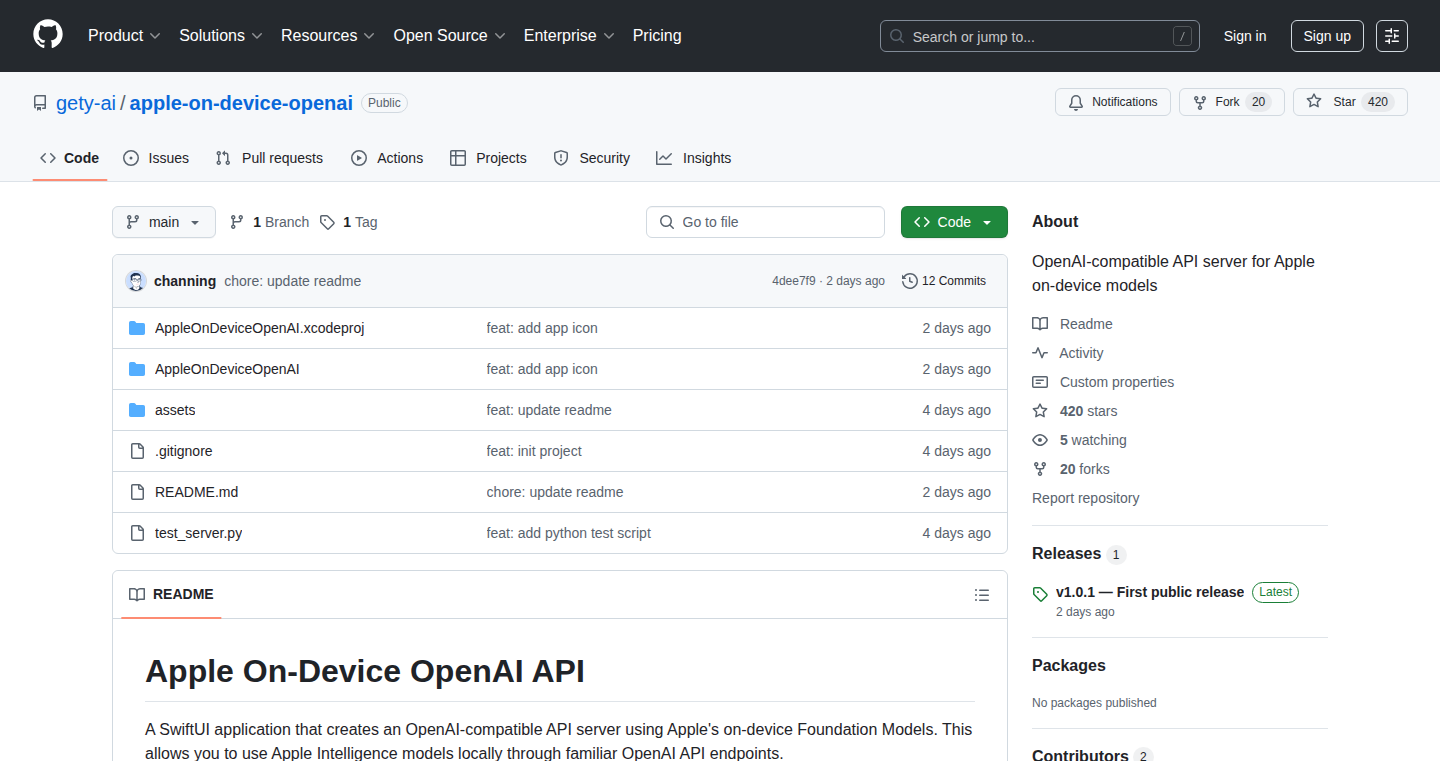Switch to the Pull requests tab
The image size is (1440, 761).
pyautogui.click(x=270, y=158)
